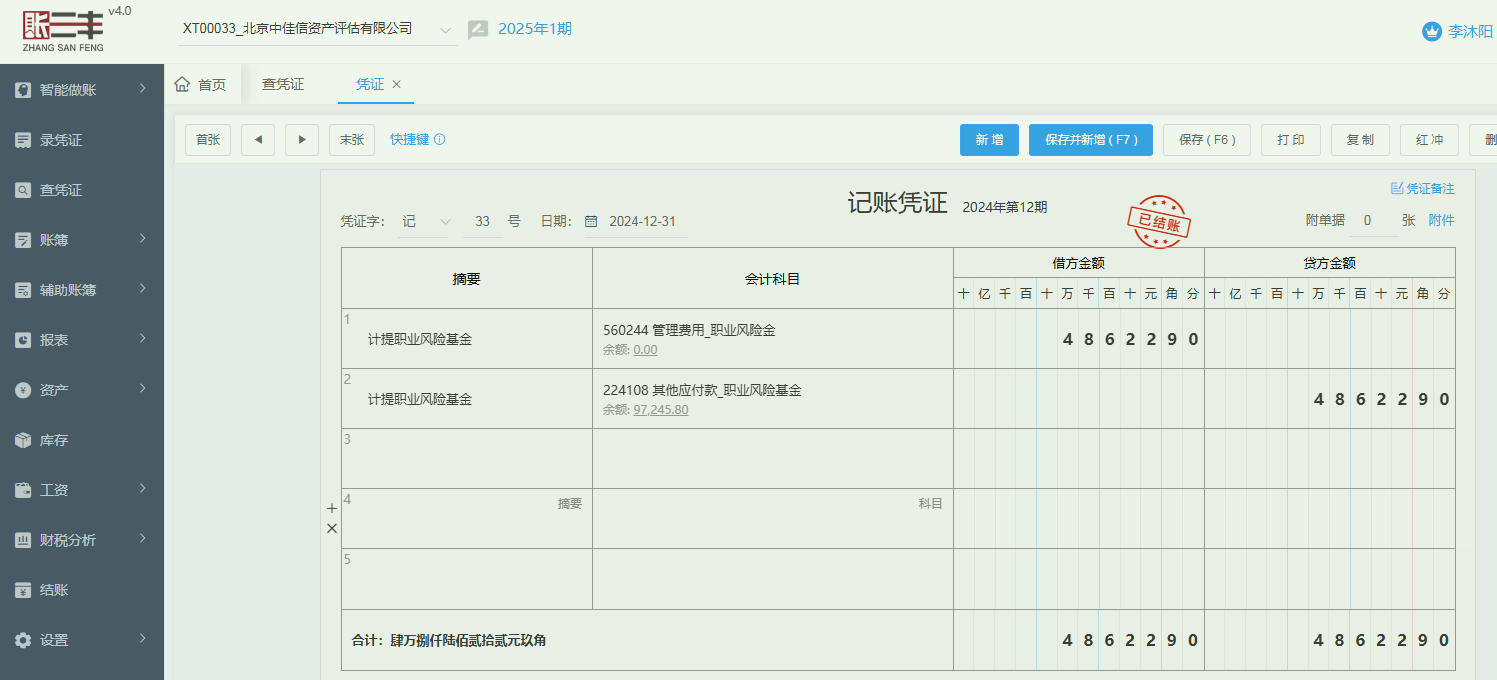The width and height of the screenshot is (1497, 680).
Task: Click the plus icon to add row
Action: click(332, 508)
